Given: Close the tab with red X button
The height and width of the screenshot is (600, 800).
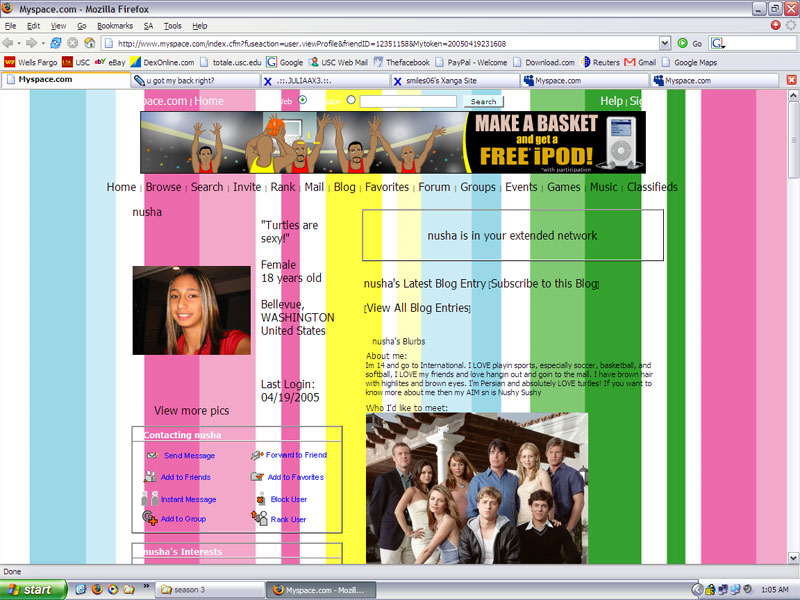Looking at the screenshot, I should pyautogui.click(x=791, y=80).
